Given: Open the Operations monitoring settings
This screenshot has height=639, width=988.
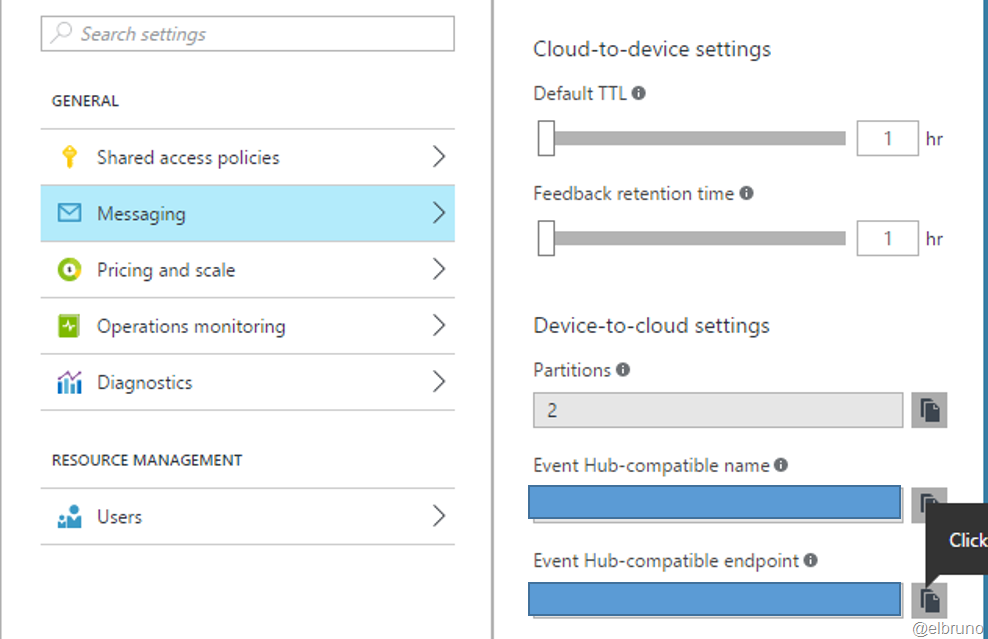Looking at the screenshot, I should coord(190,326).
